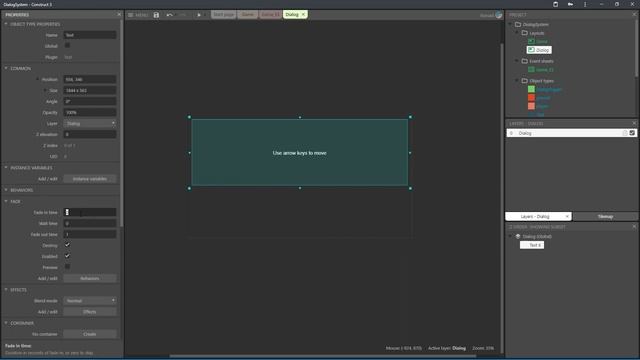Click the DialogSystem project folder icon

pyautogui.click(x=518, y=24)
